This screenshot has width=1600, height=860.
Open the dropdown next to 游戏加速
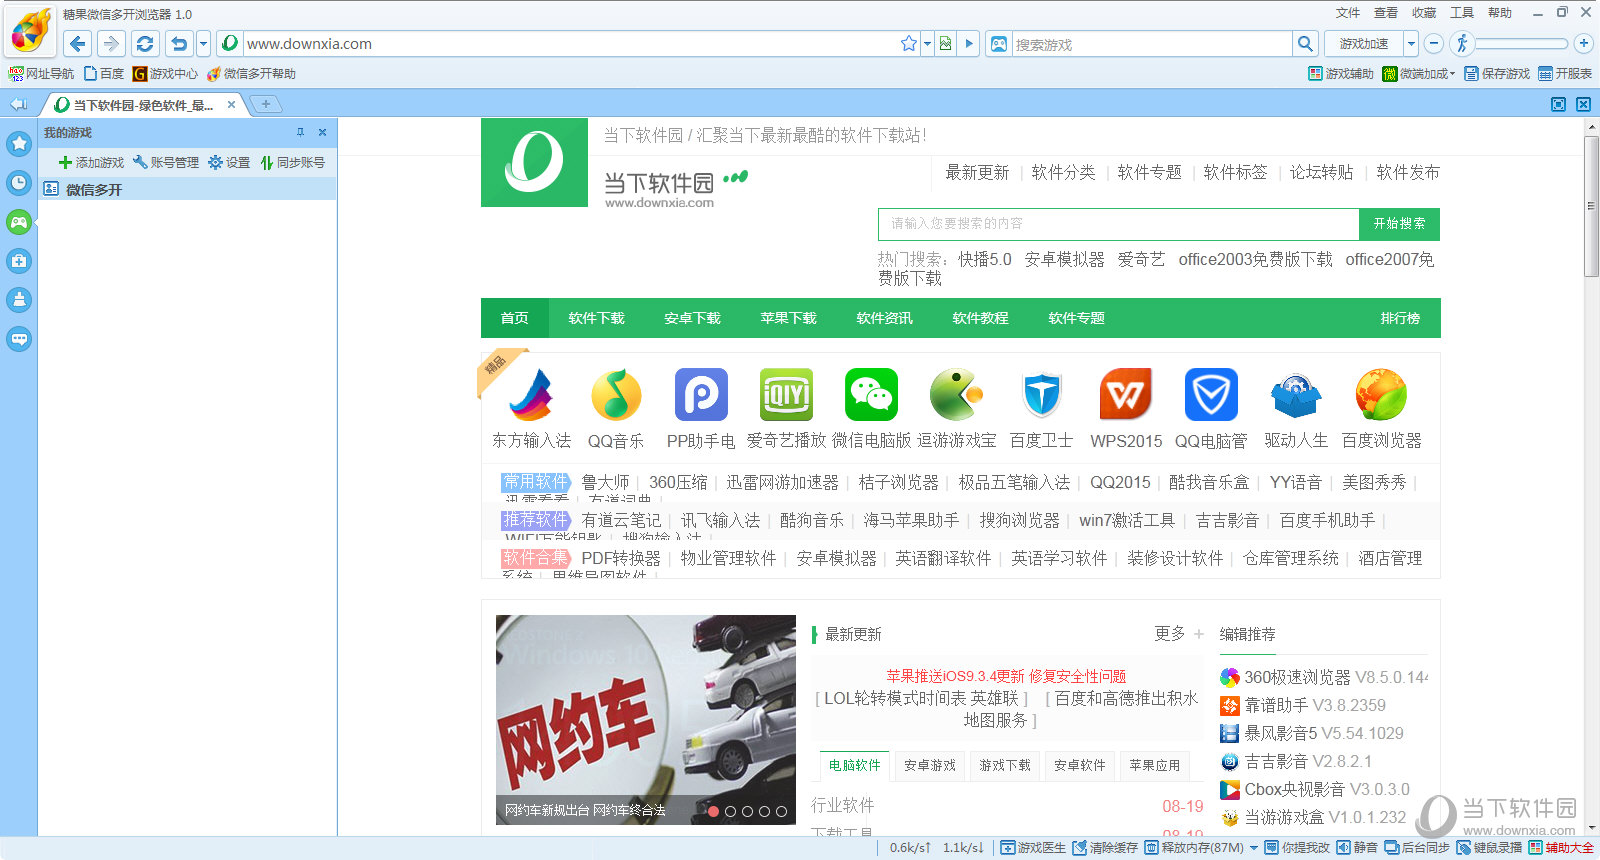(x=1411, y=43)
